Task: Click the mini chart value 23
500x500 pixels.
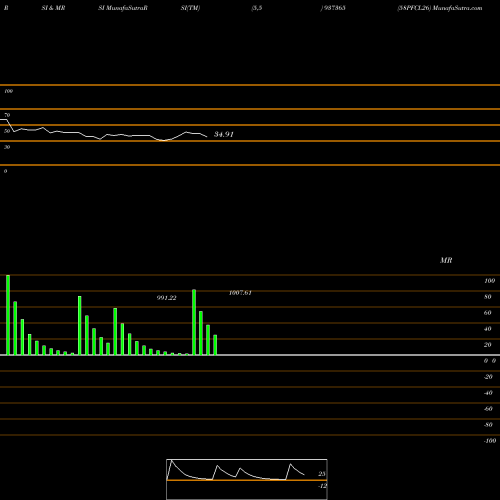Action: pos(322,474)
